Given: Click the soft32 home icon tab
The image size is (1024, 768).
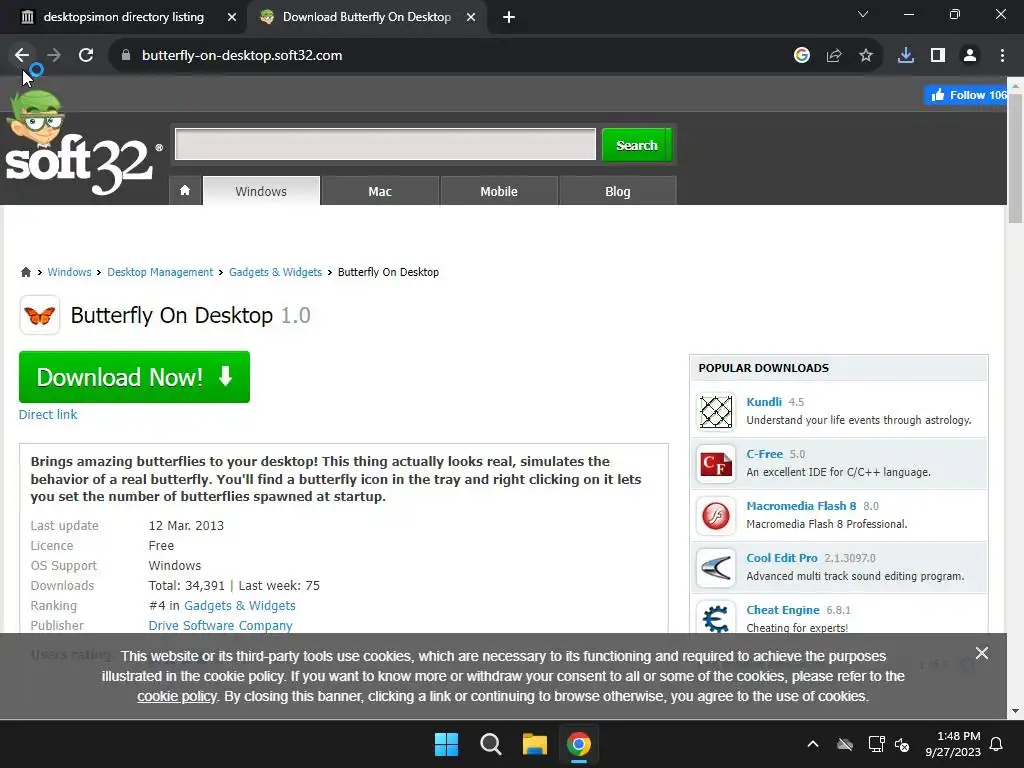Looking at the screenshot, I should coord(185,191).
